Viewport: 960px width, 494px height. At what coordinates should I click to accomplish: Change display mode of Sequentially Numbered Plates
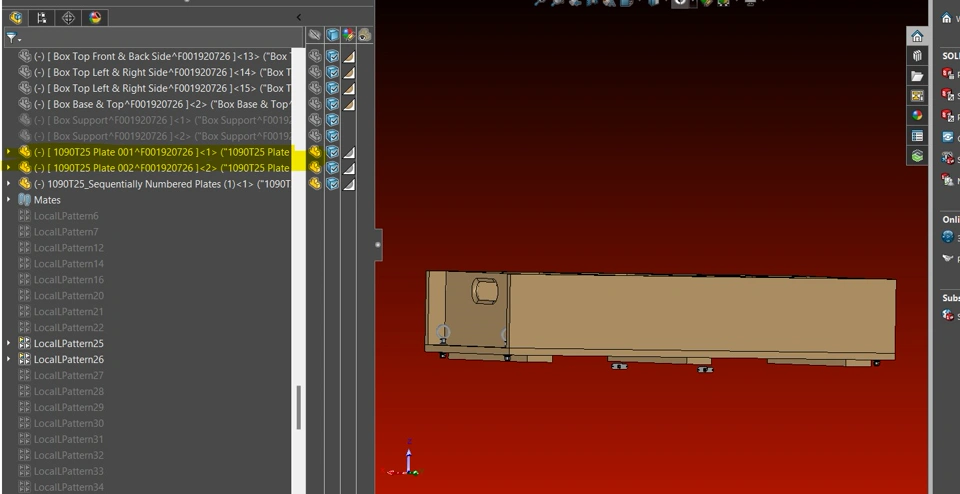[332, 184]
